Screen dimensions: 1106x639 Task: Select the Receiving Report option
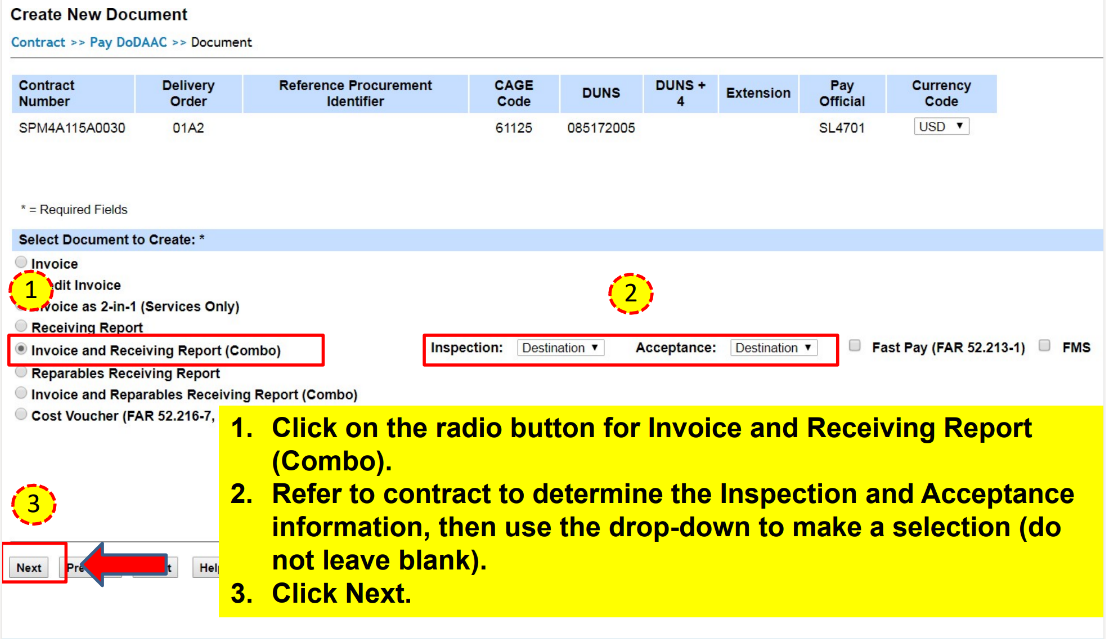(x=21, y=325)
